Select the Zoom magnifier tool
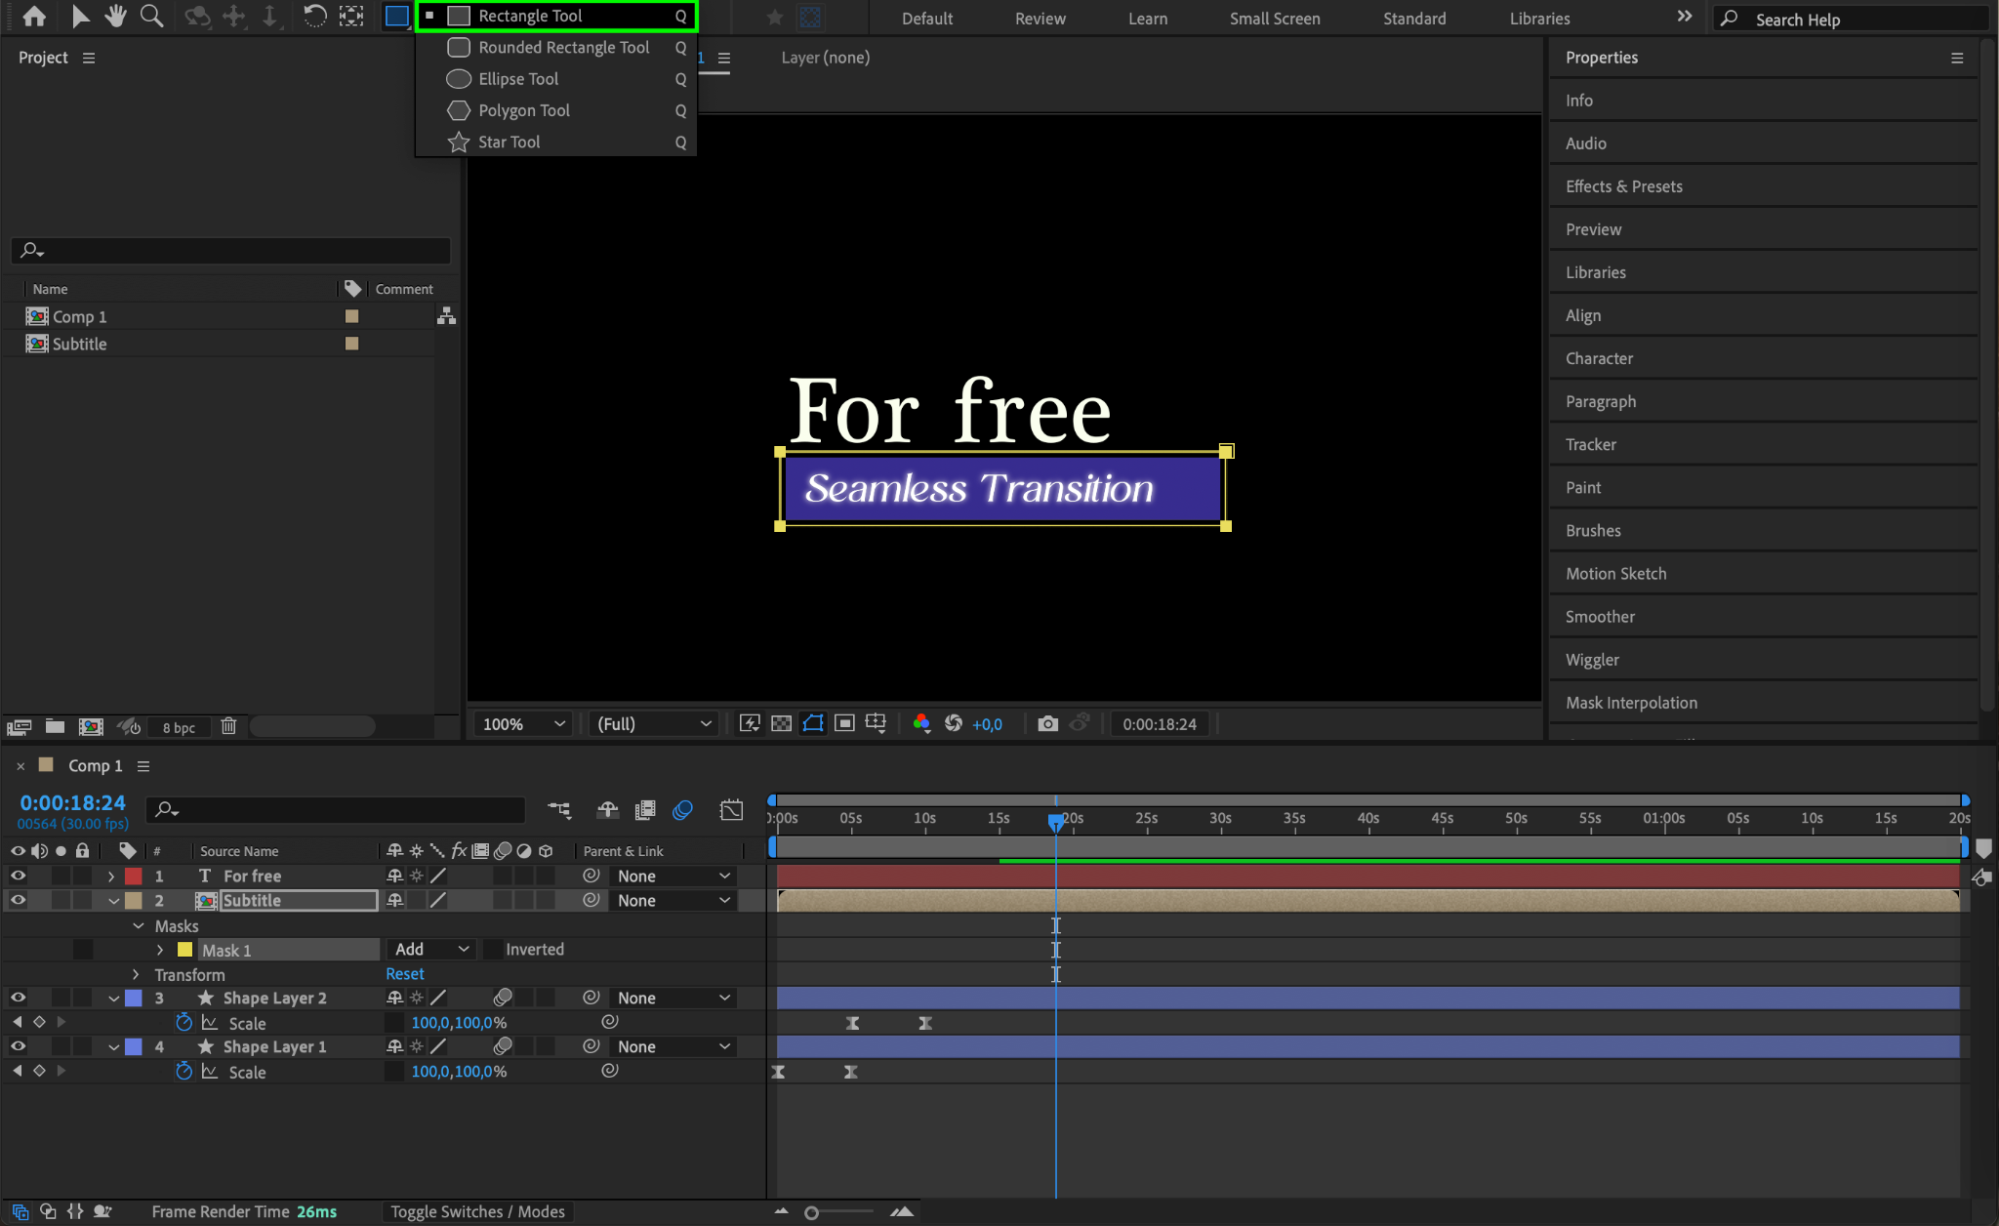The width and height of the screenshot is (1999, 1226). click(152, 16)
